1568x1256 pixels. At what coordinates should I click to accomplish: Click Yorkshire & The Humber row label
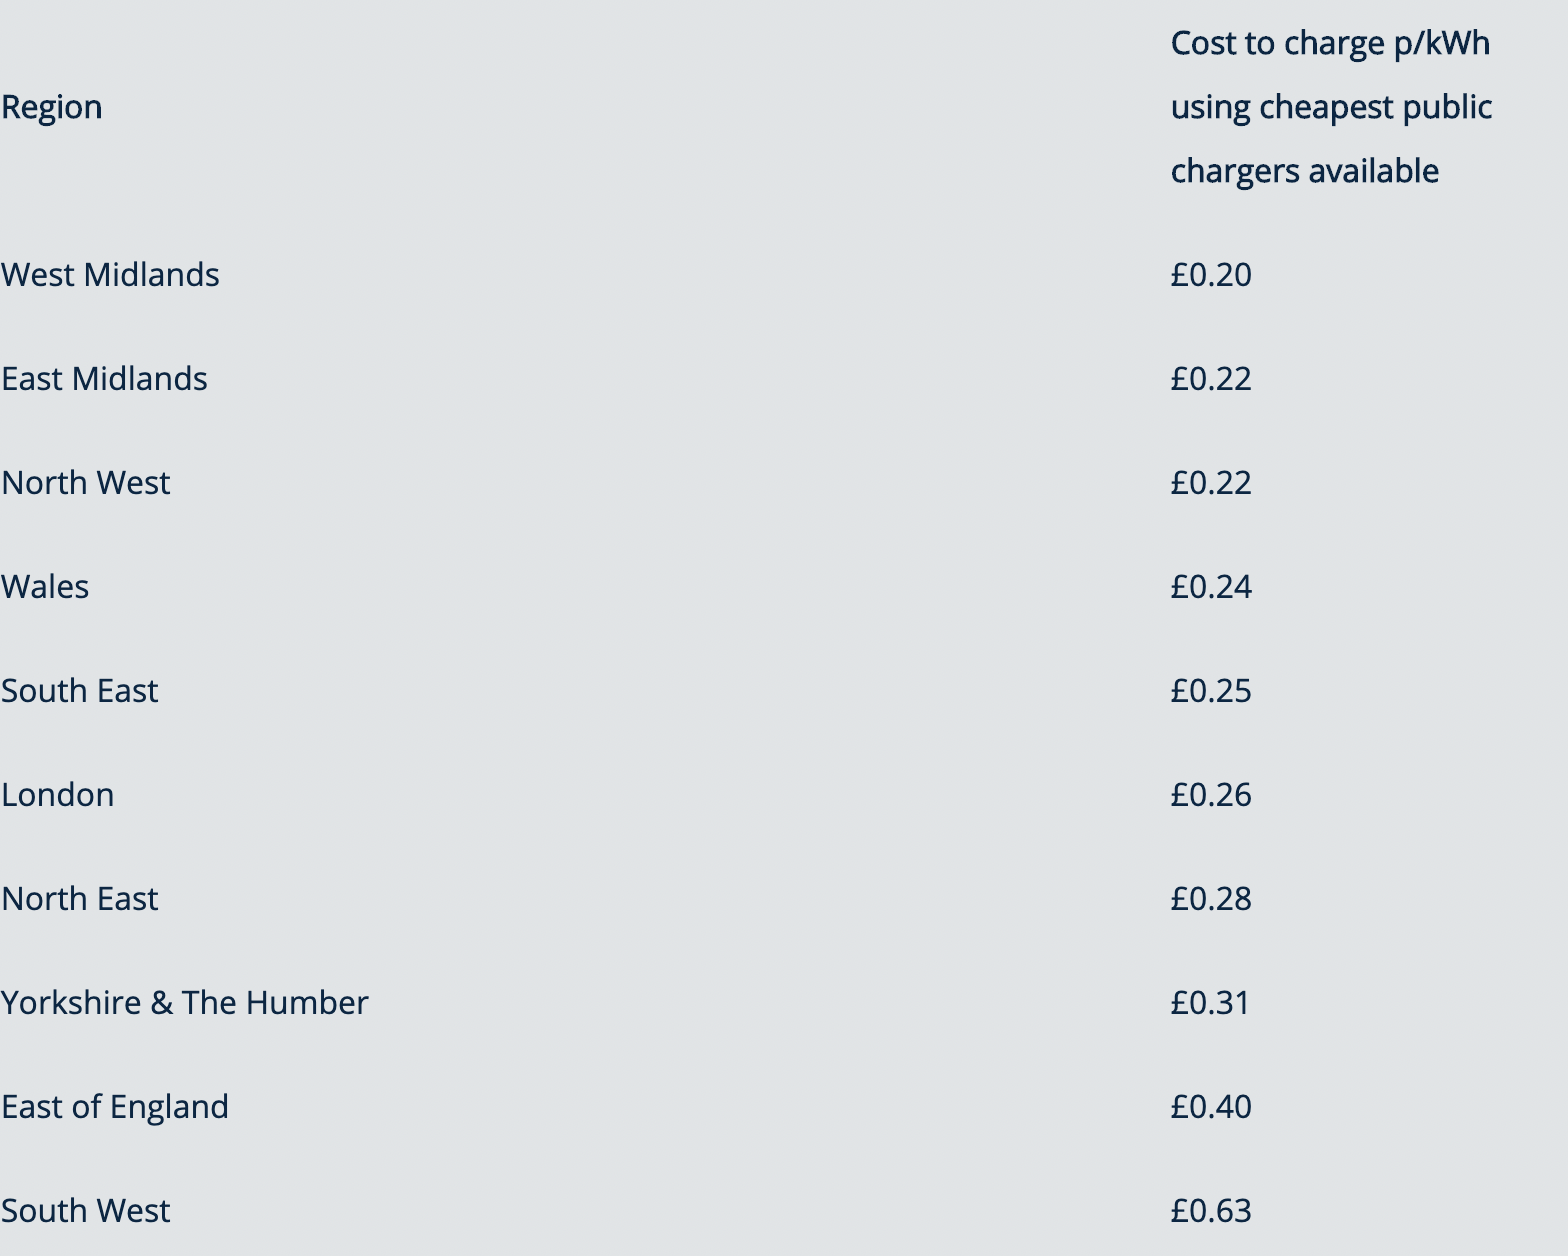pos(185,1003)
